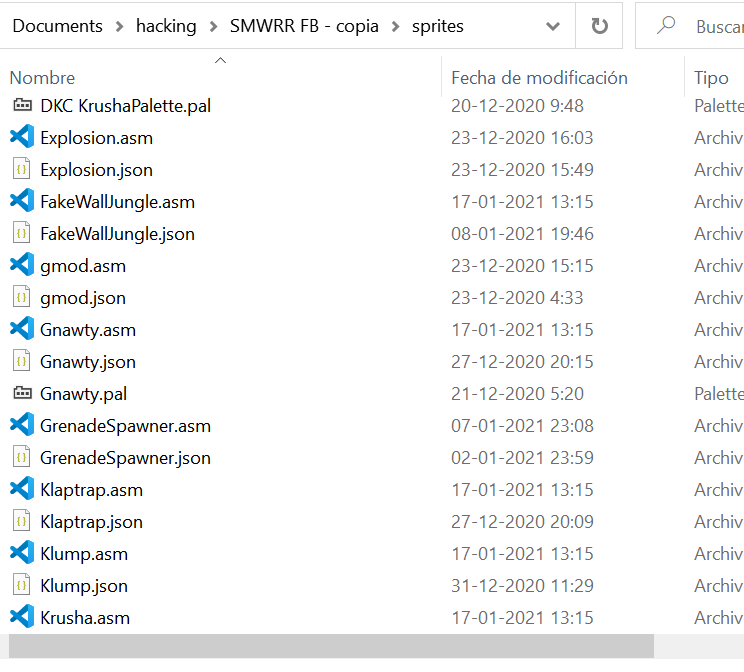Select file name Klaptrap.json
Screen dimensions: 744x672
(x=92, y=522)
